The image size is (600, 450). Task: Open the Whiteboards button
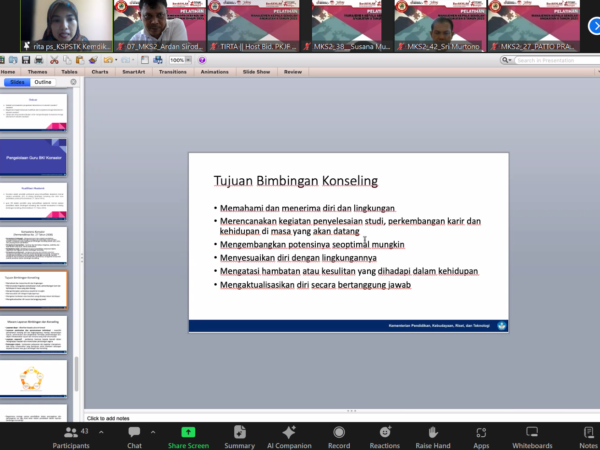click(x=532, y=437)
